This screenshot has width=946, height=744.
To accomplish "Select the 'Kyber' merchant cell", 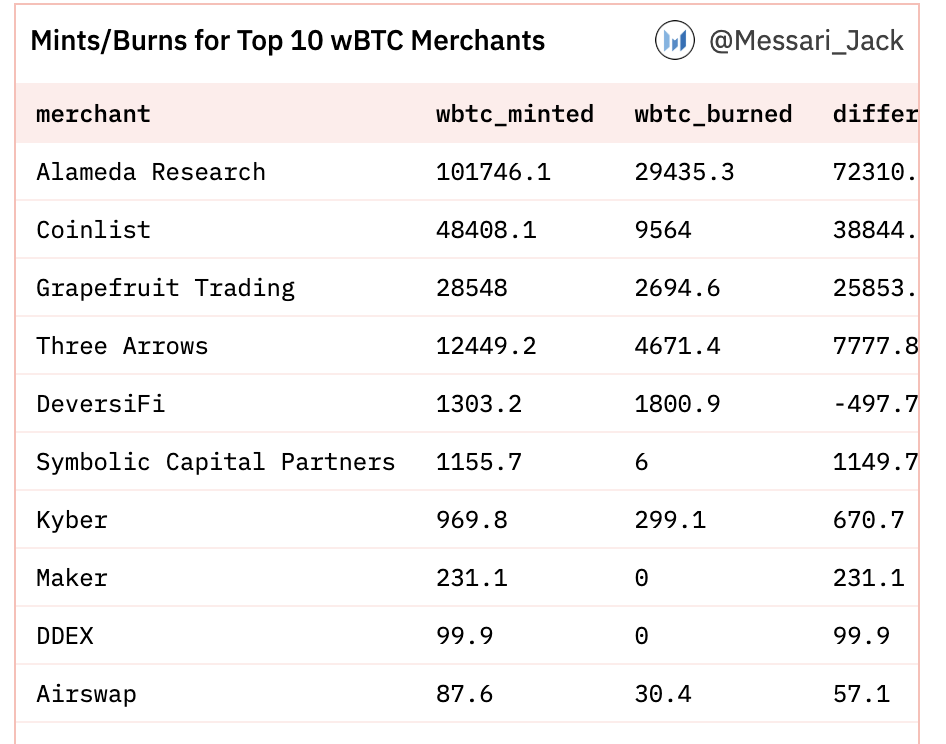I will pyautogui.click(x=72, y=520).
